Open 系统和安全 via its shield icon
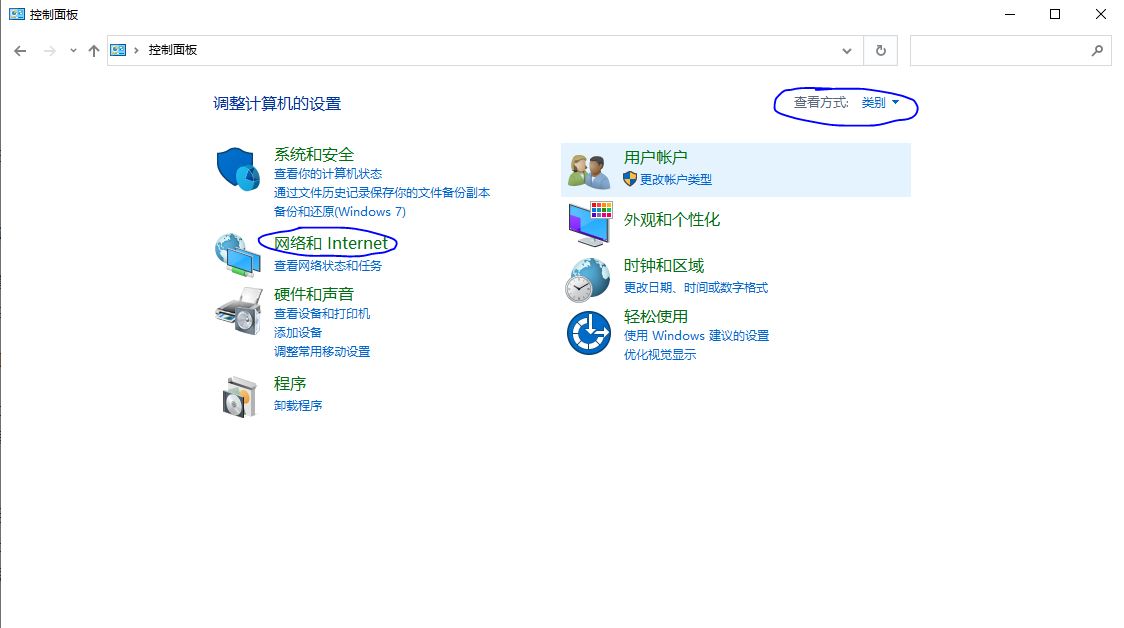 [236, 168]
